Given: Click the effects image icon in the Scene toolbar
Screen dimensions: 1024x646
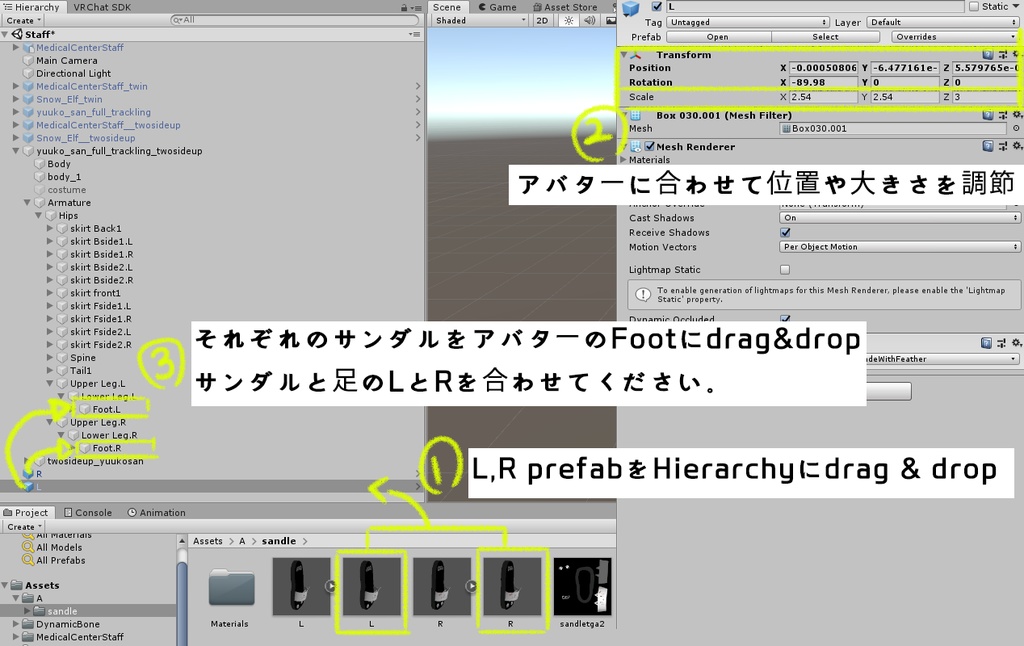Looking at the screenshot, I should click(610, 18).
